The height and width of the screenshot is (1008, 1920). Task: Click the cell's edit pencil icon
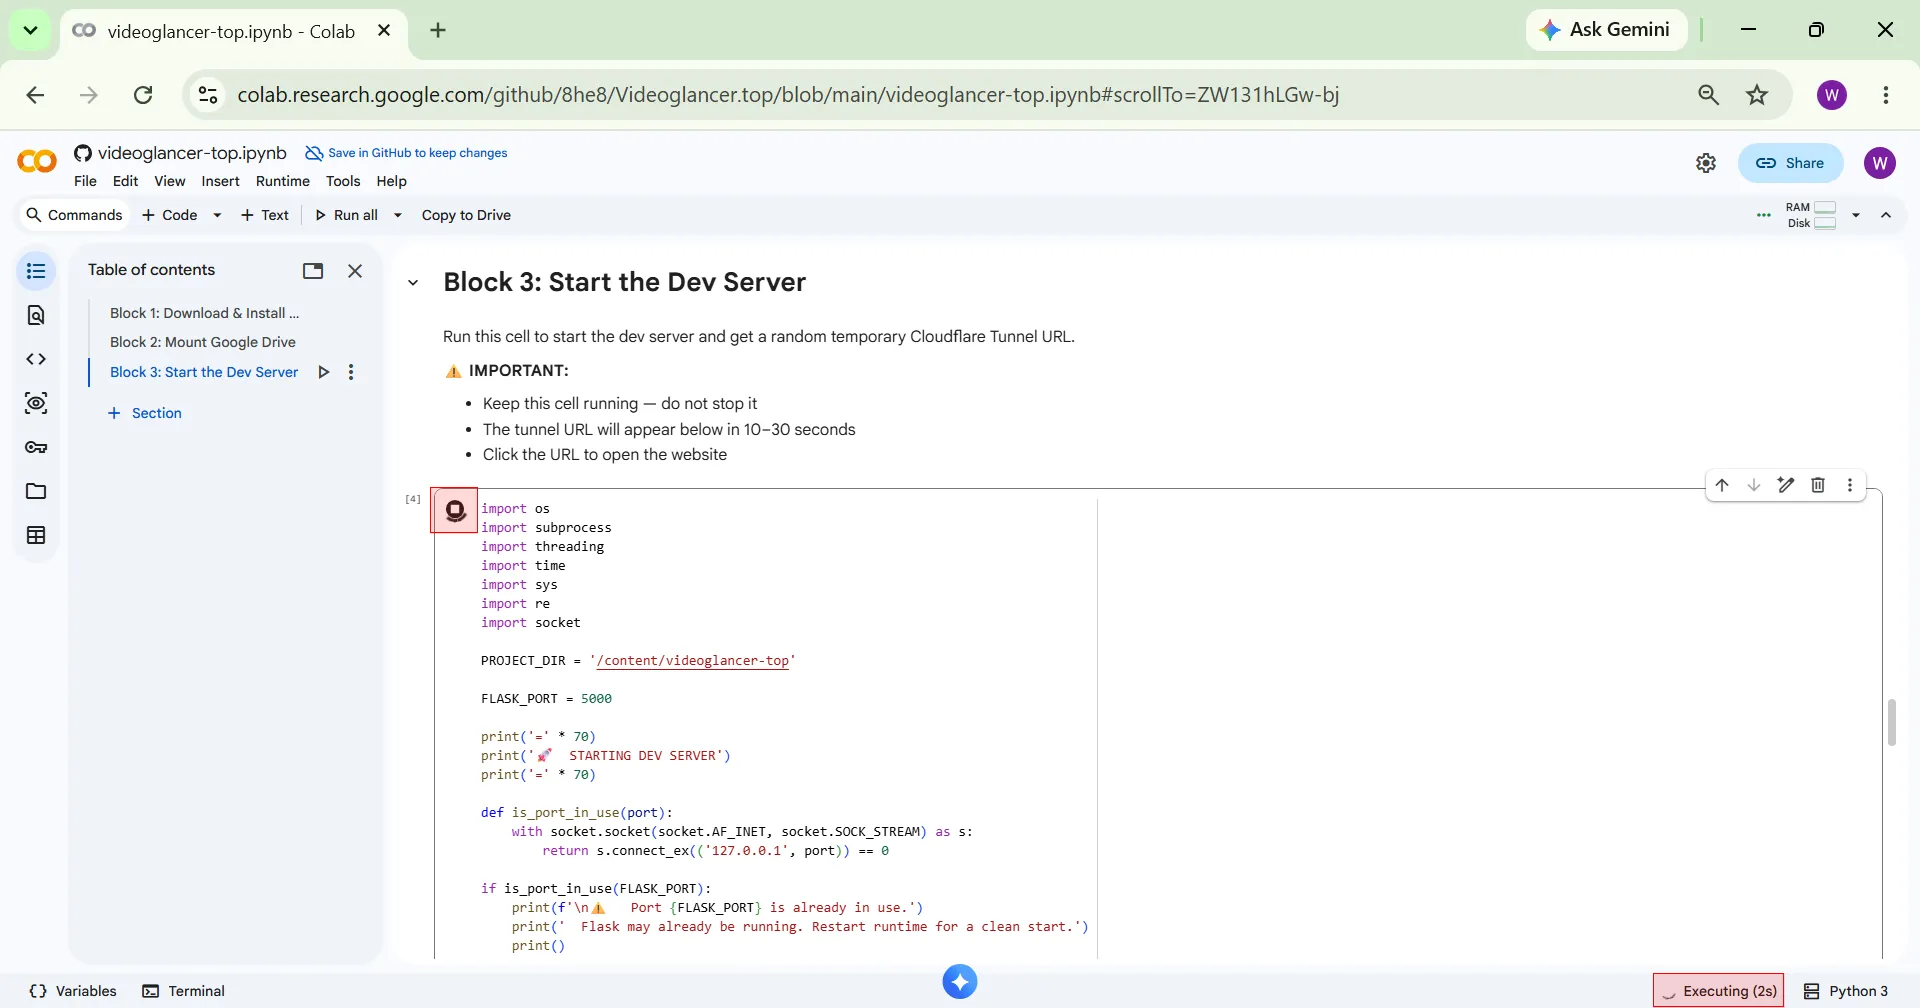pyautogui.click(x=1786, y=485)
